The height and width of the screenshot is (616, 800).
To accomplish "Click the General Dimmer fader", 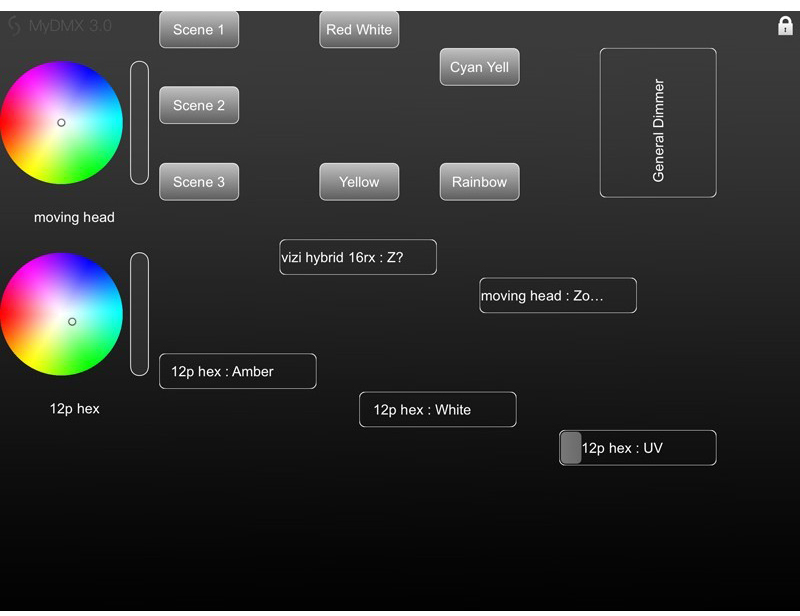I will (658, 123).
